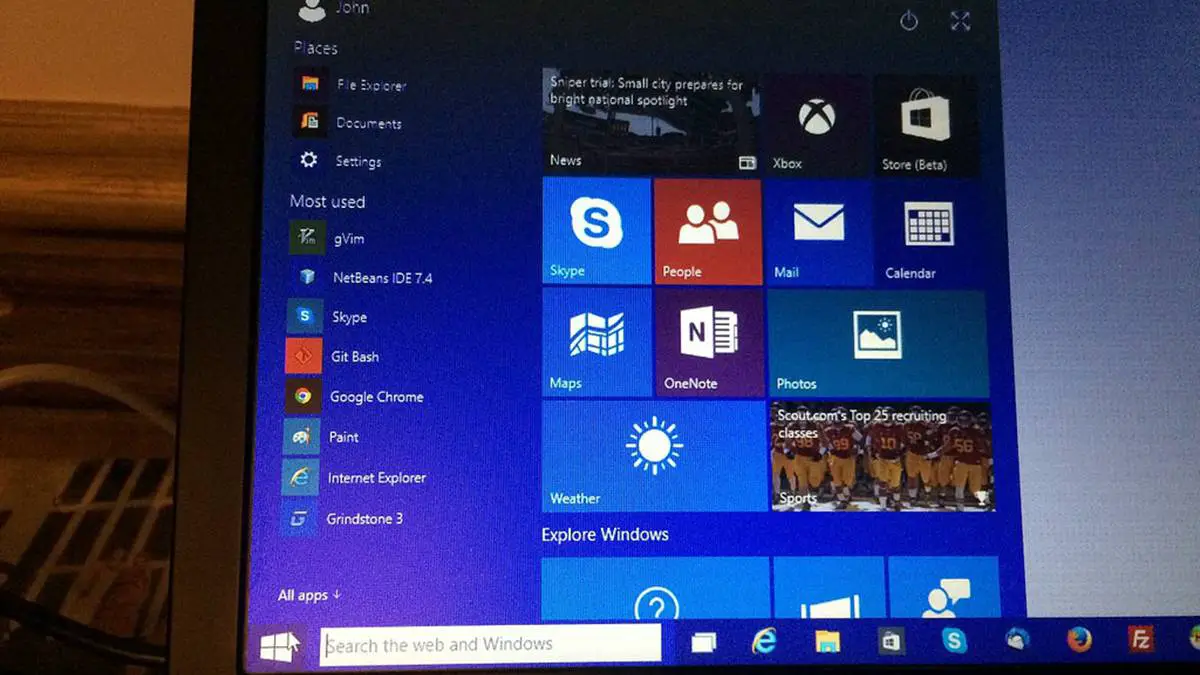Open Firefox from the taskbar
This screenshot has height=675, width=1200.
tap(1079, 639)
